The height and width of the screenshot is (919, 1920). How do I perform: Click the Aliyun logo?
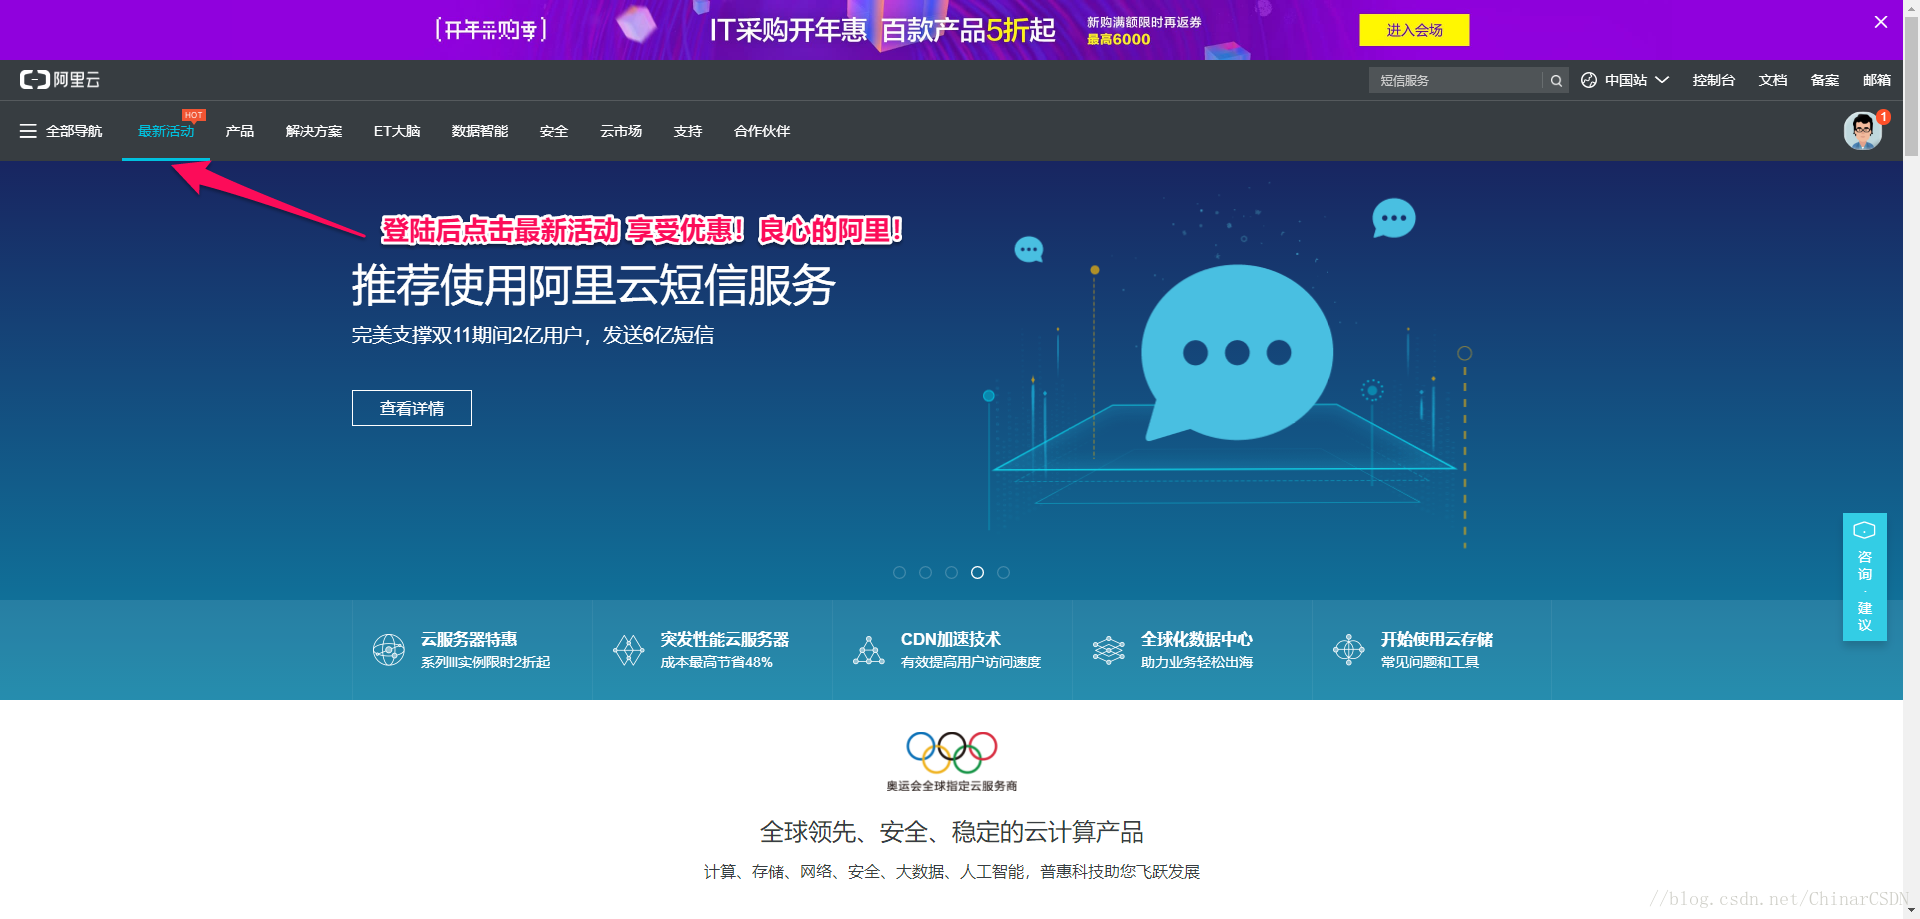click(60, 80)
